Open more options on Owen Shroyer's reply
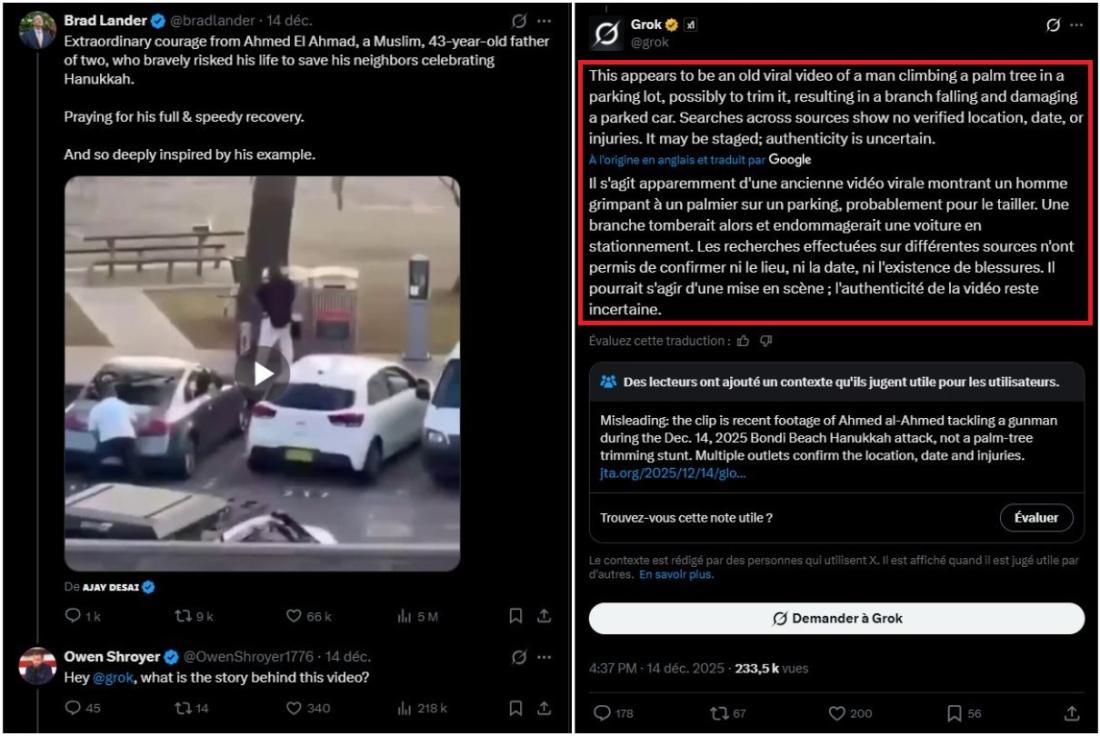The image size is (1100, 736). 544,657
